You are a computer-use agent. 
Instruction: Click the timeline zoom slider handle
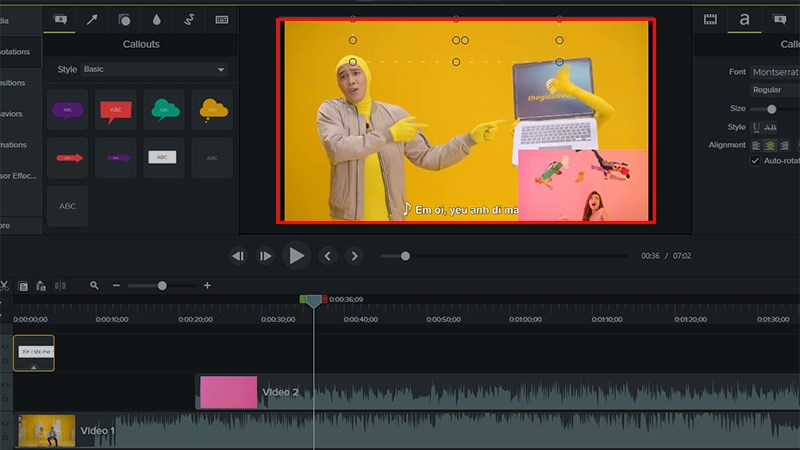[x=162, y=286]
